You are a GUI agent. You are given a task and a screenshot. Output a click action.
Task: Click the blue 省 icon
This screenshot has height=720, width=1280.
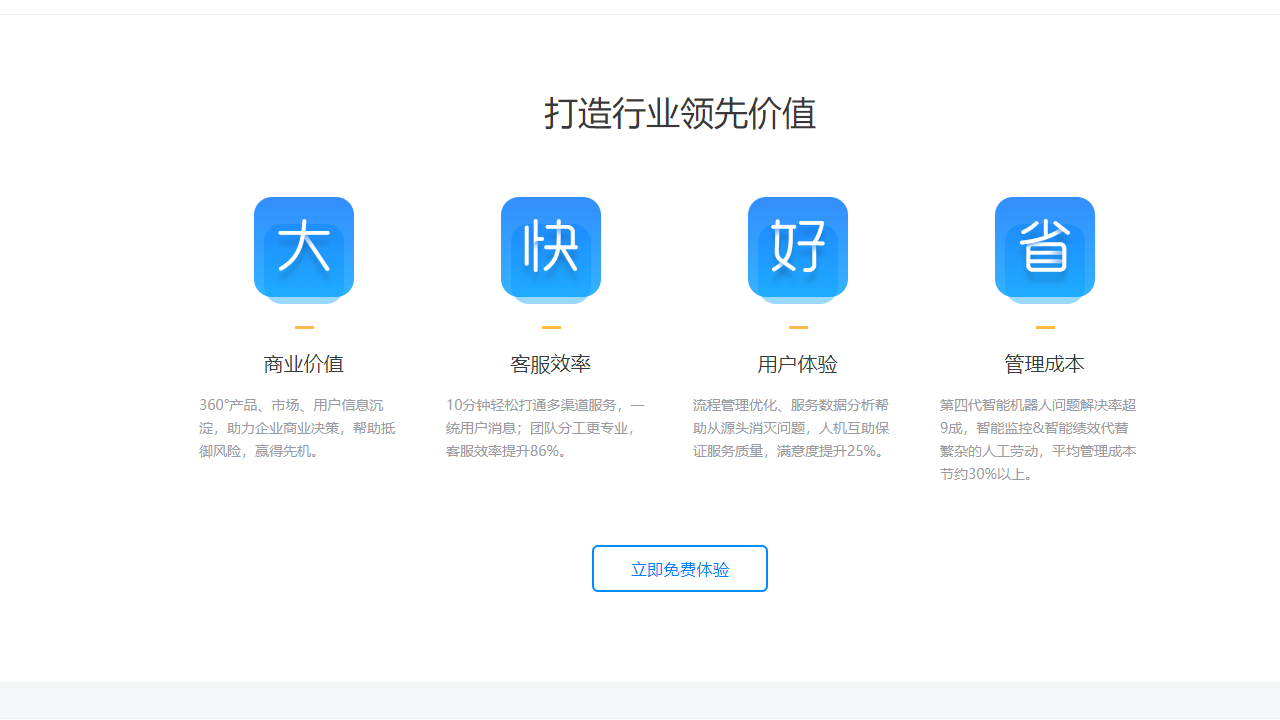click(1045, 249)
